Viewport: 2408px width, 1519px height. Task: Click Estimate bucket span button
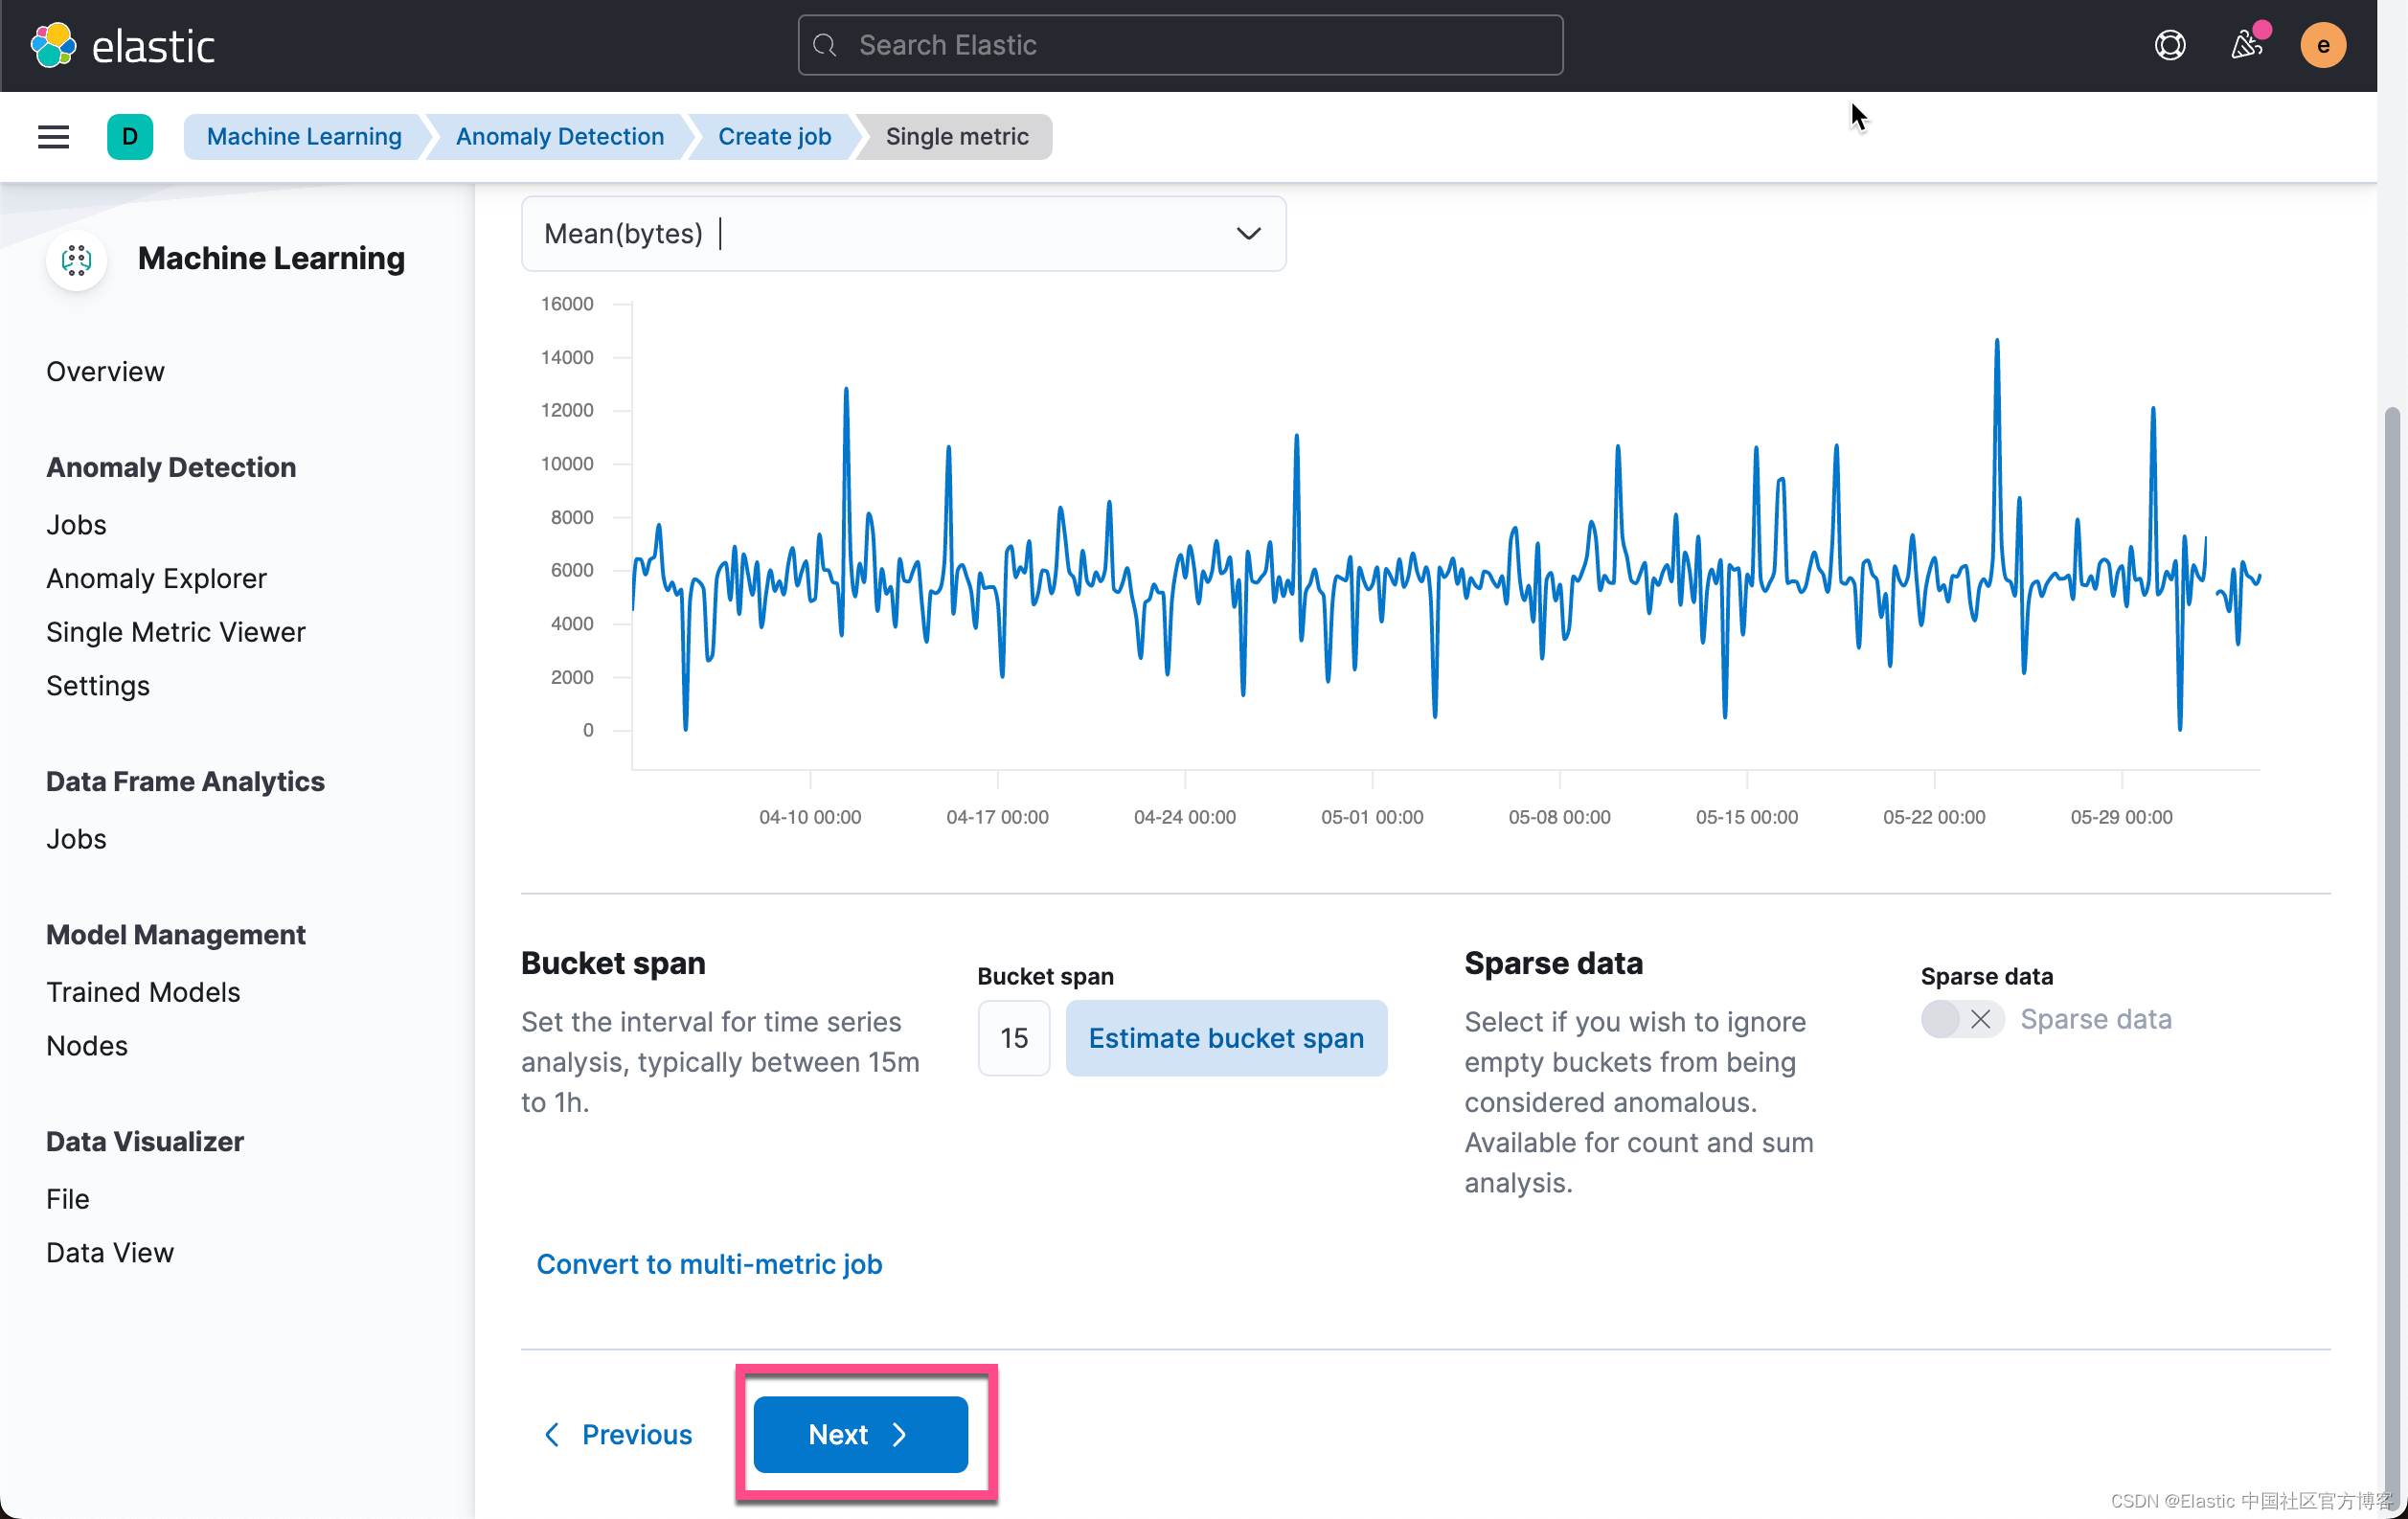pos(1226,1038)
